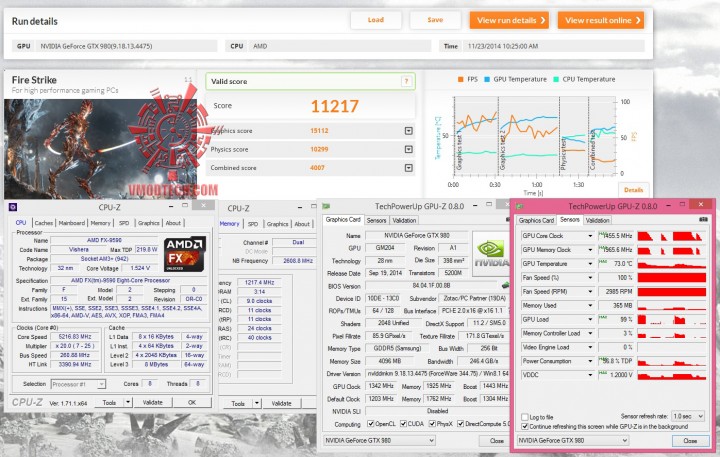720x457 pixels.
Task: Click the Fire Strike preview image
Action: 101,148
